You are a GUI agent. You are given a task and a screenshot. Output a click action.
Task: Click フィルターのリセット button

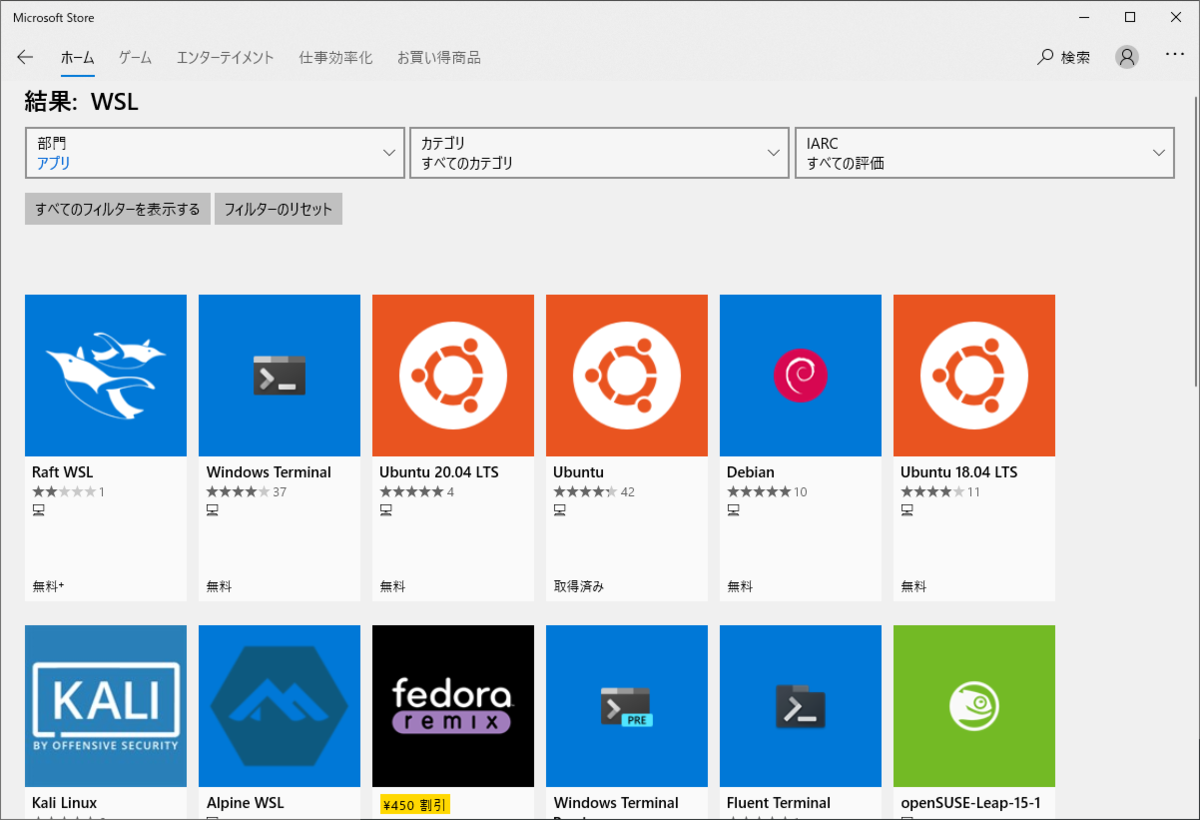click(278, 209)
